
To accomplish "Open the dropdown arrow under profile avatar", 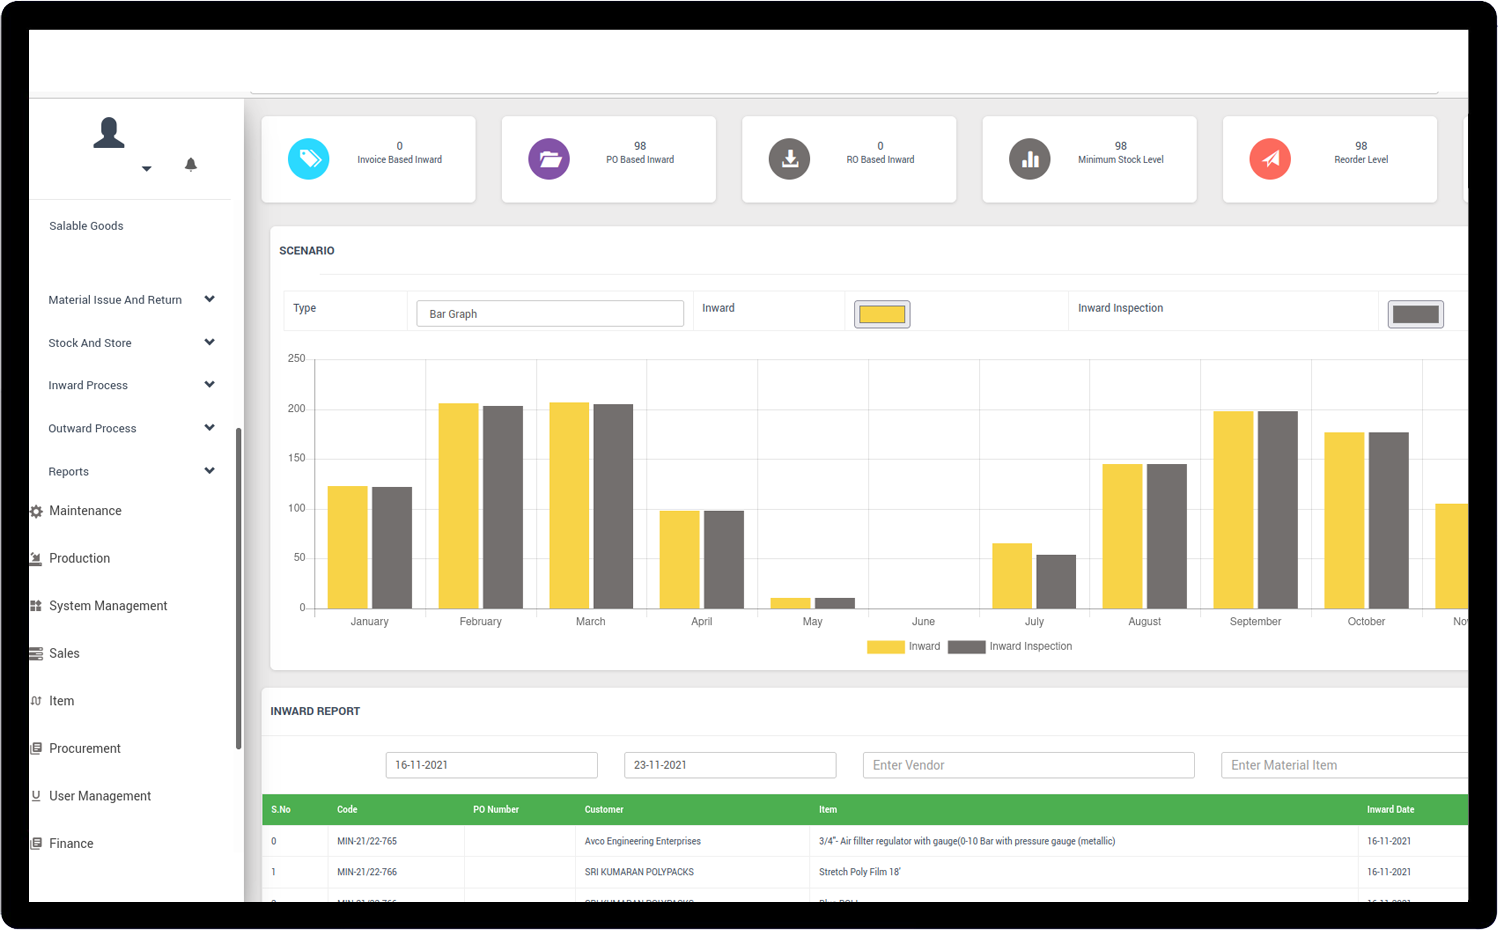I will click(x=147, y=169).
